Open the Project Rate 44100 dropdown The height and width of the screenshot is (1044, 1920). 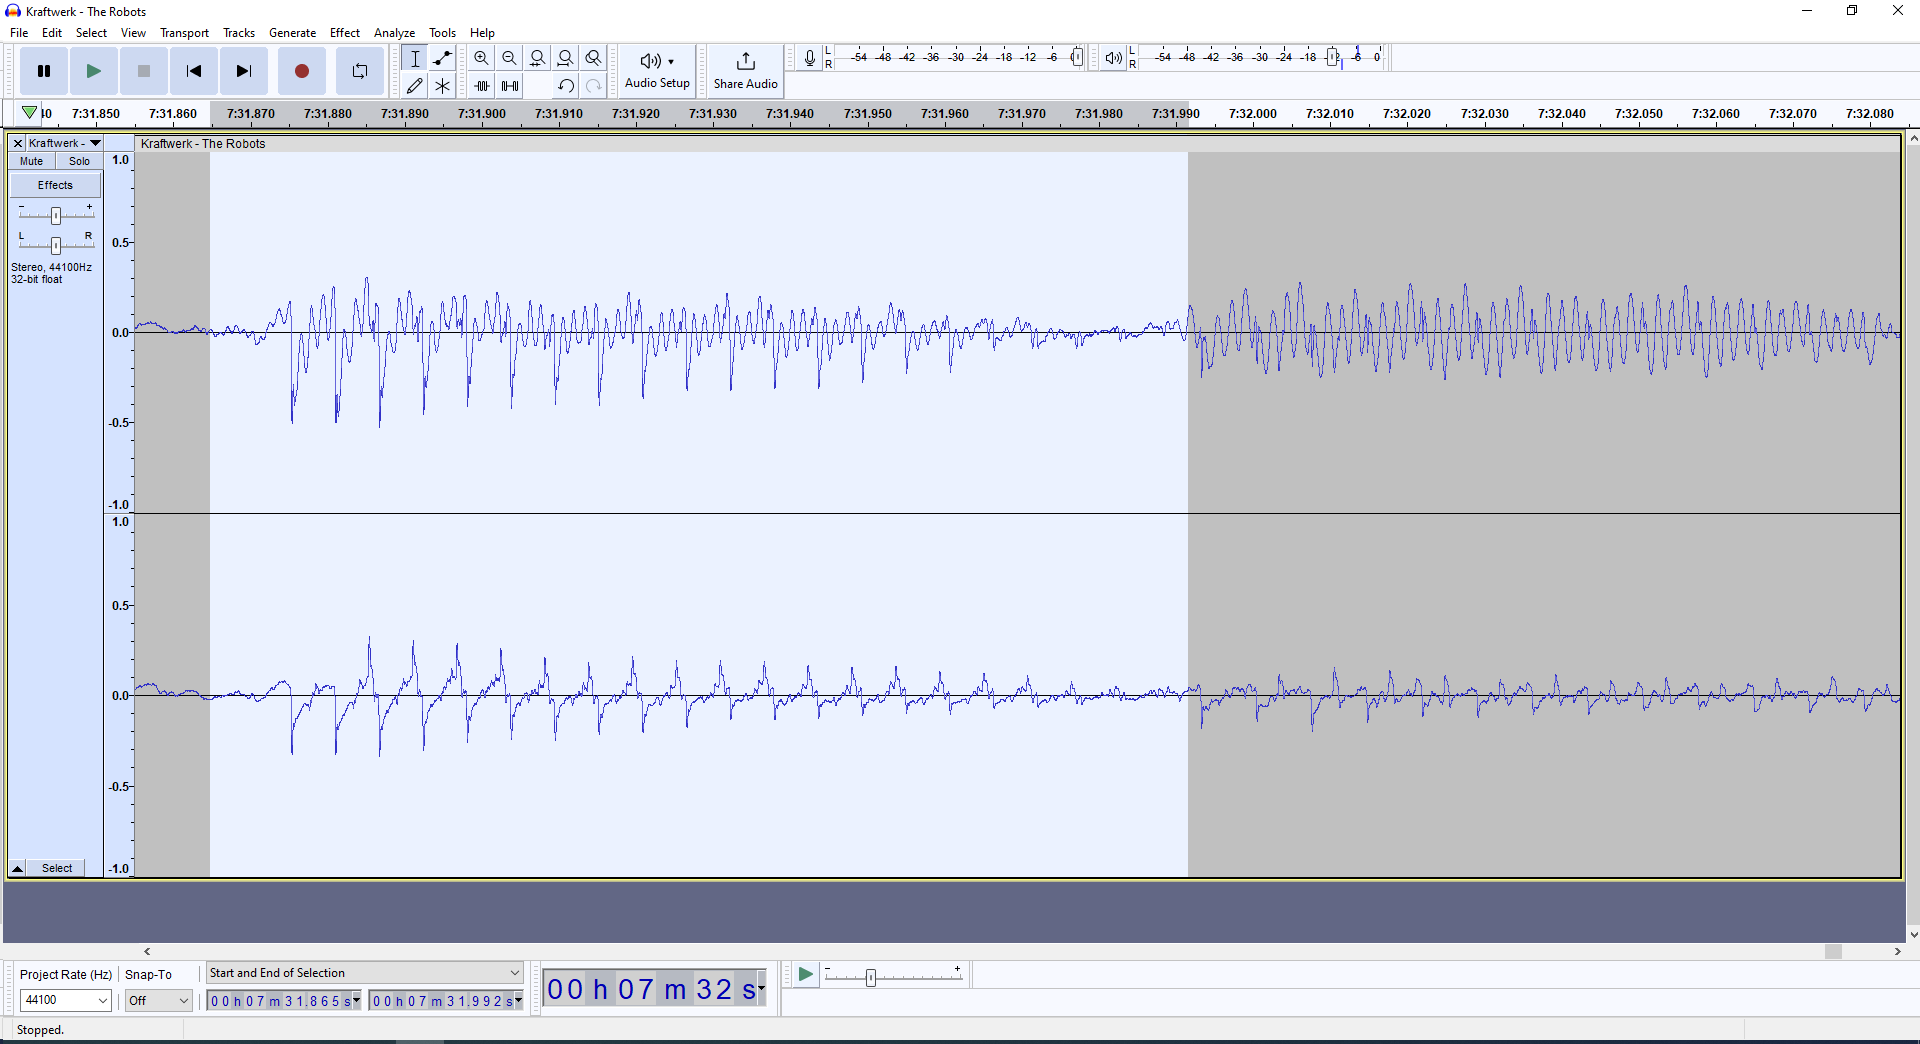tap(65, 1000)
